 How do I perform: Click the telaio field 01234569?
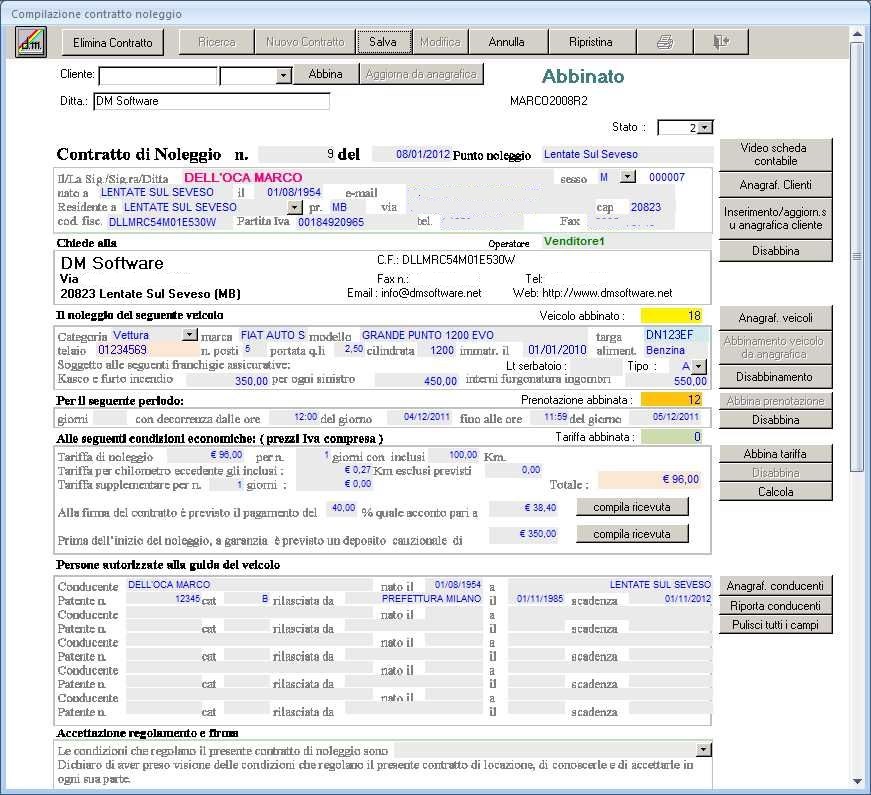[x=147, y=350]
